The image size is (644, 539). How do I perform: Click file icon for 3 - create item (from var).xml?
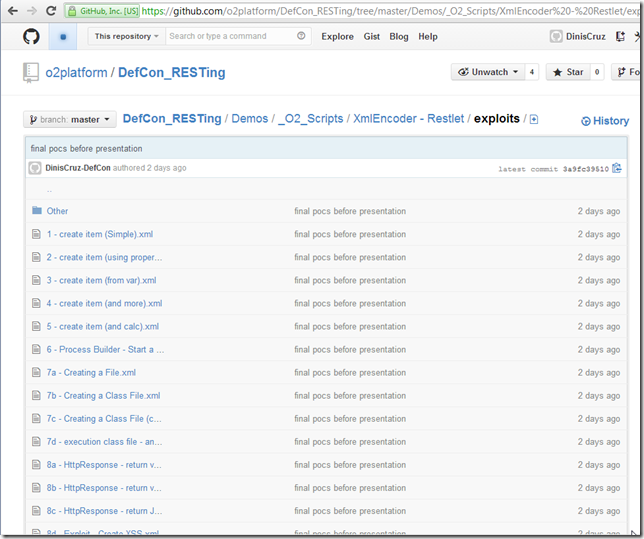point(37,280)
